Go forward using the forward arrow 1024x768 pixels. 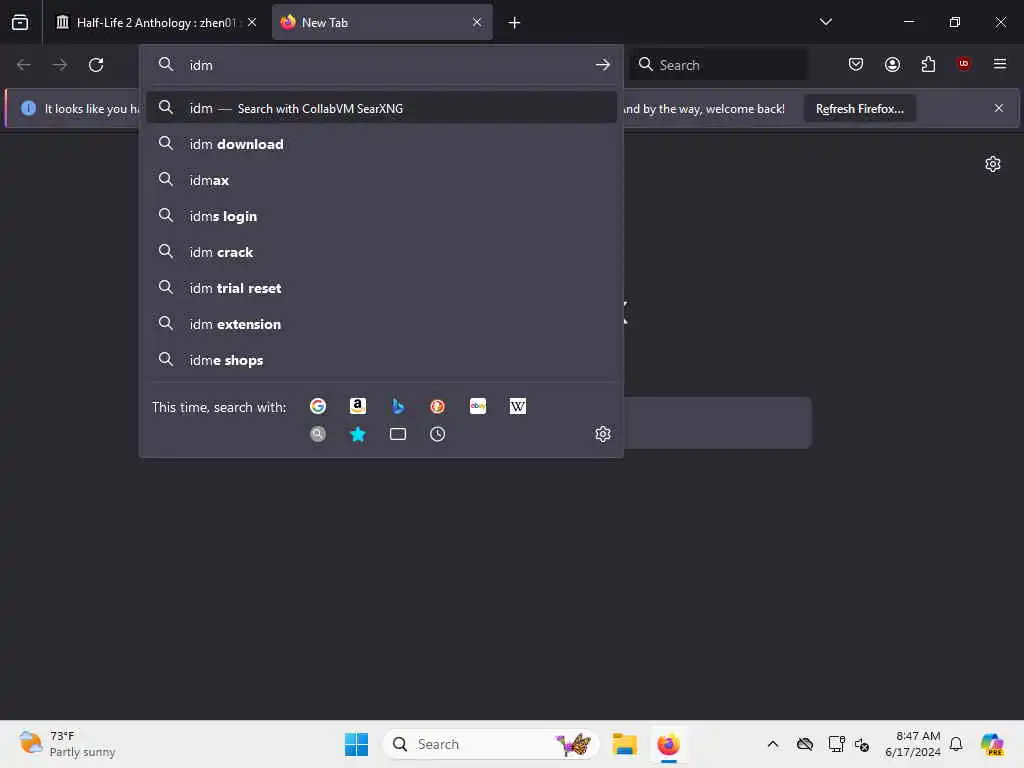(x=59, y=65)
